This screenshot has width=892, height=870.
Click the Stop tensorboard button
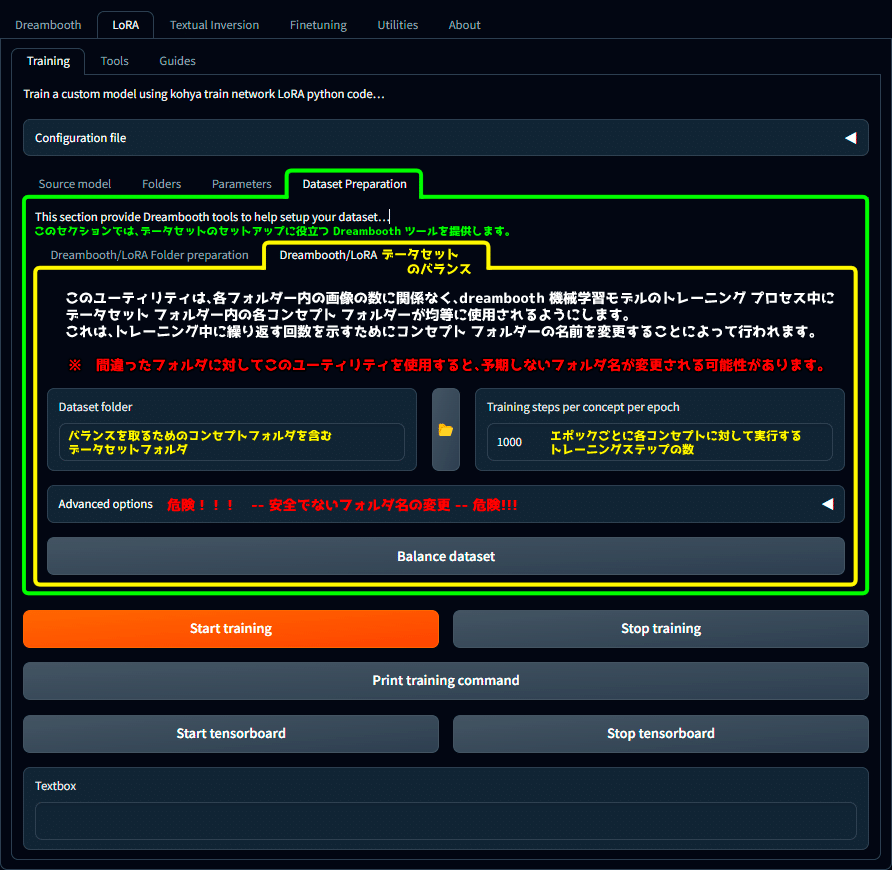[x=660, y=733]
